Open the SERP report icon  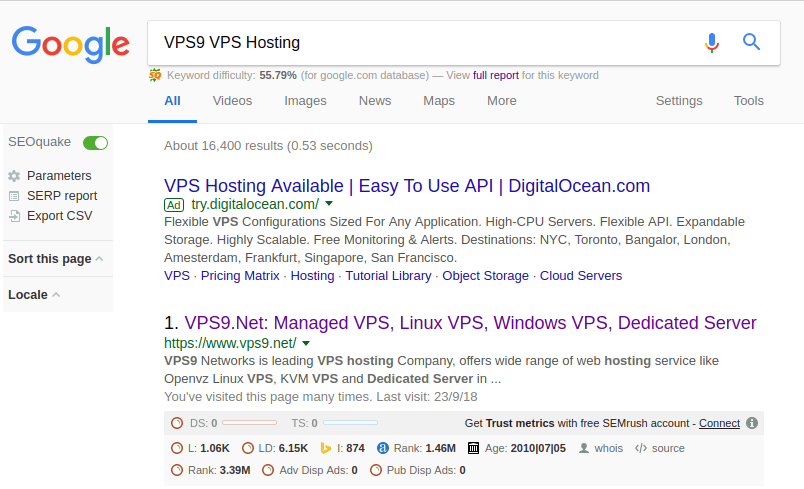(14, 196)
